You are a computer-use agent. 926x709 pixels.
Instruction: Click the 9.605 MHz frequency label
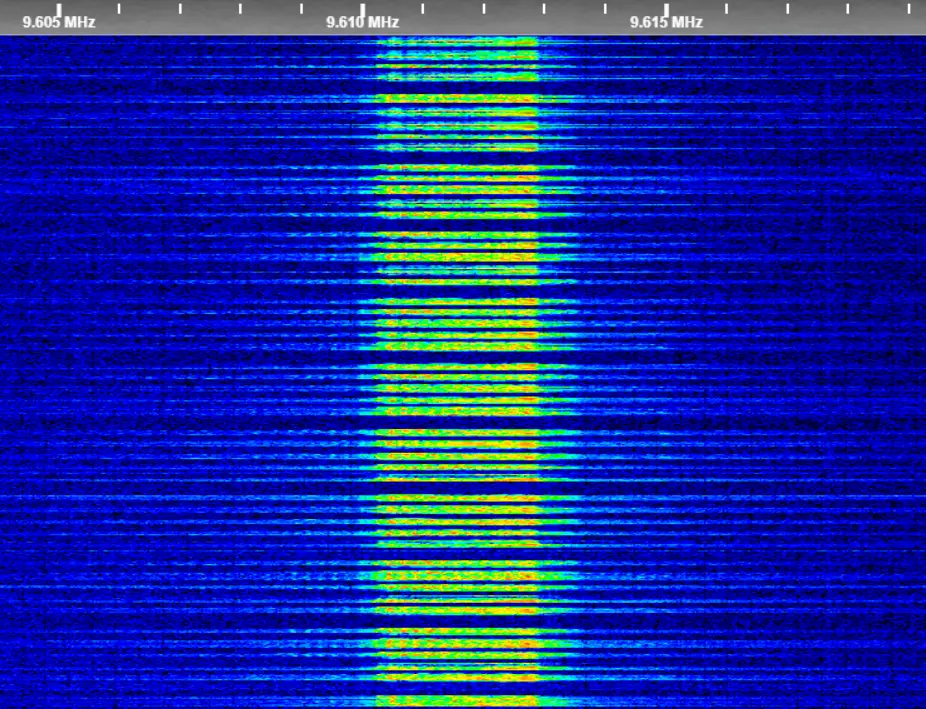point(58,22)
